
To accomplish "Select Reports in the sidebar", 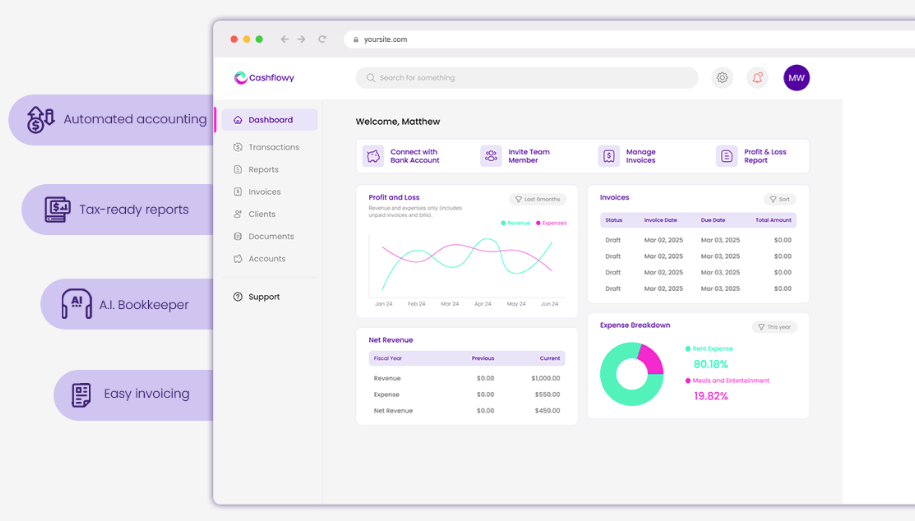I will click(263, 170).
